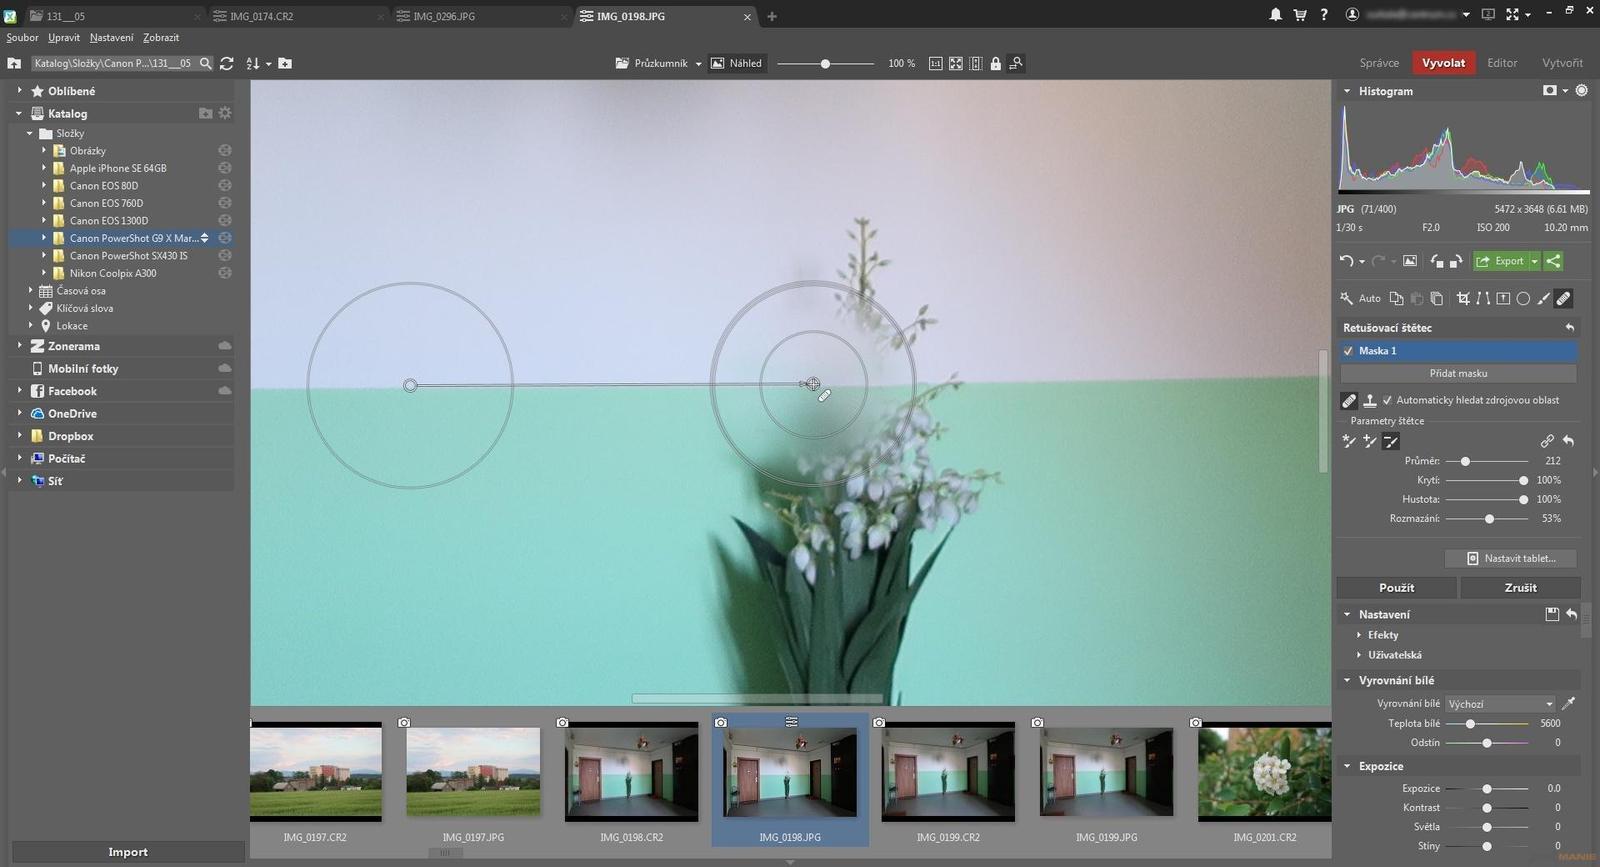Viewport: 1600px width, 867px height.
Task: Choose the new brush stroke star icon
Action: pos(1349,441)
